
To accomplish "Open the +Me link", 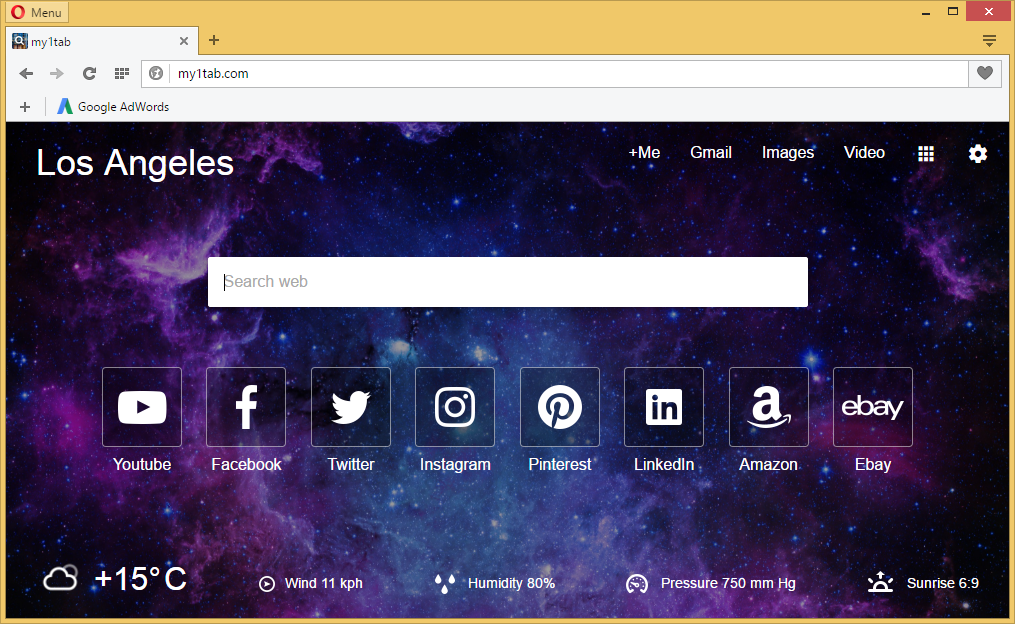I will (644, 153).
